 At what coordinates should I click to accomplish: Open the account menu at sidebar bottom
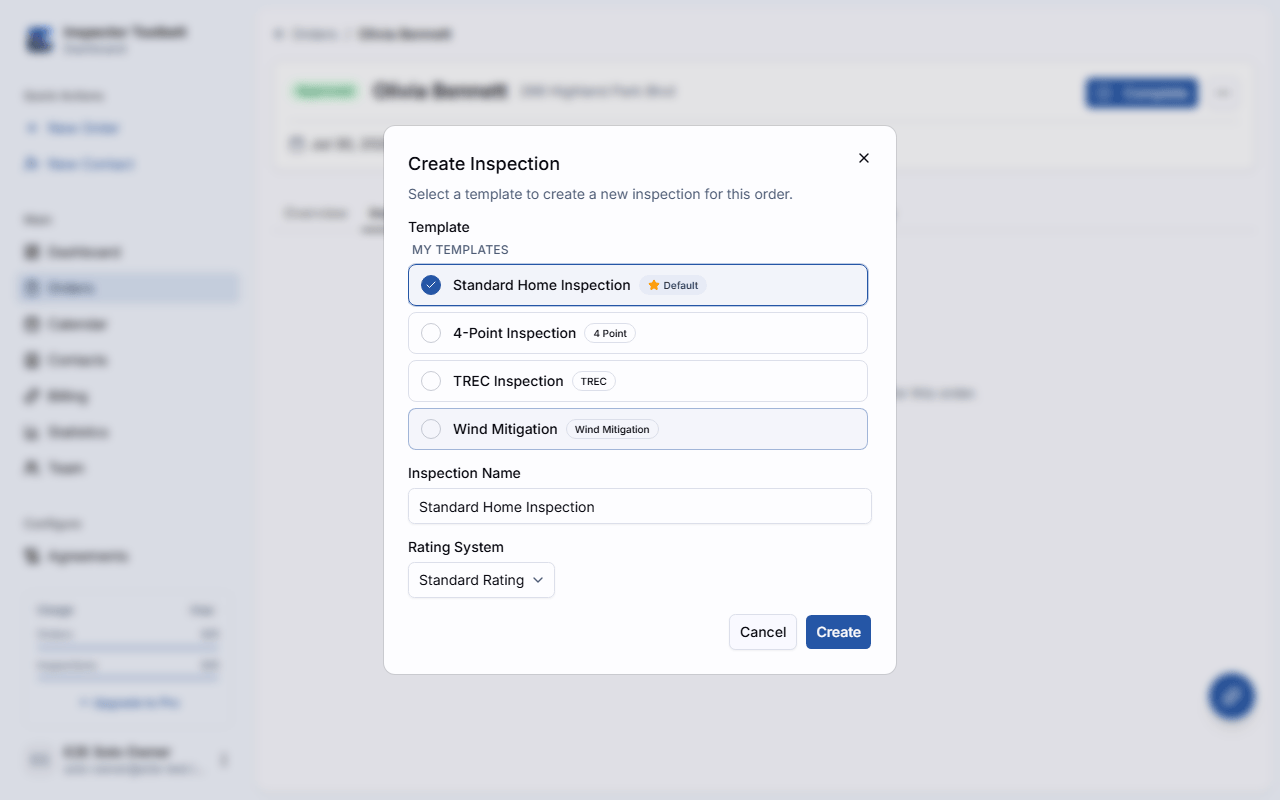pos(130,760)
